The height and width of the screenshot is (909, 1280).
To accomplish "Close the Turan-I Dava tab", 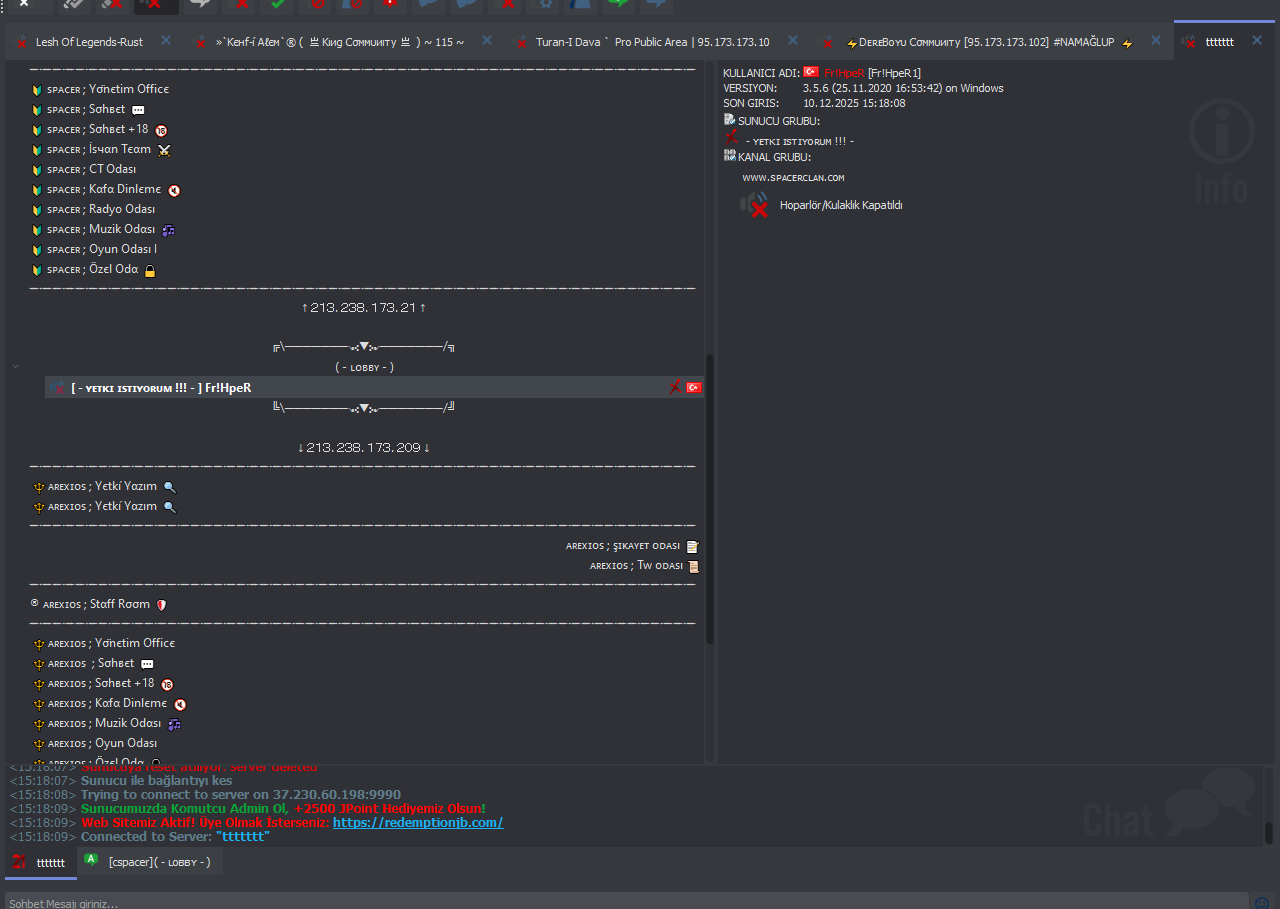I will (x=793, y=41).
